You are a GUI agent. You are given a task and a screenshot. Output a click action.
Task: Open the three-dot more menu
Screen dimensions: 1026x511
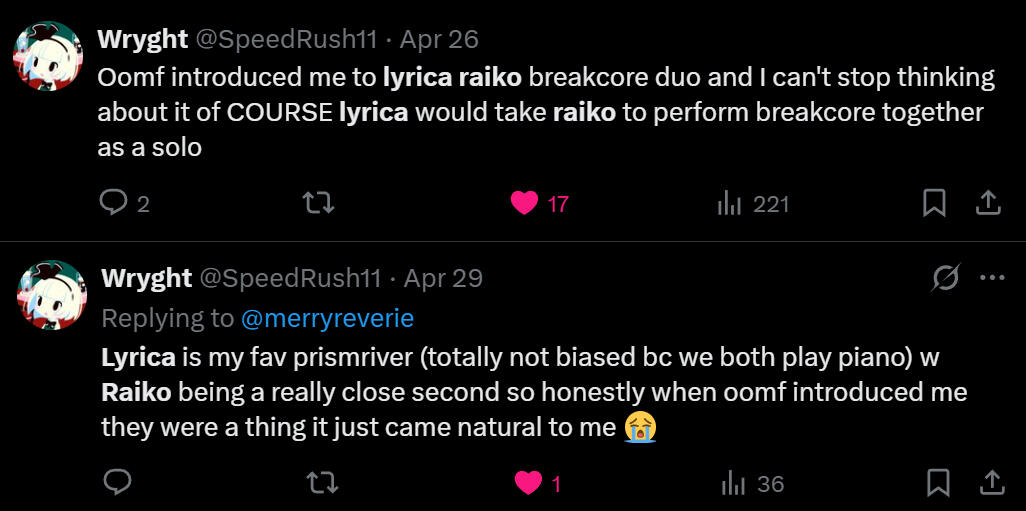(992, 278)
